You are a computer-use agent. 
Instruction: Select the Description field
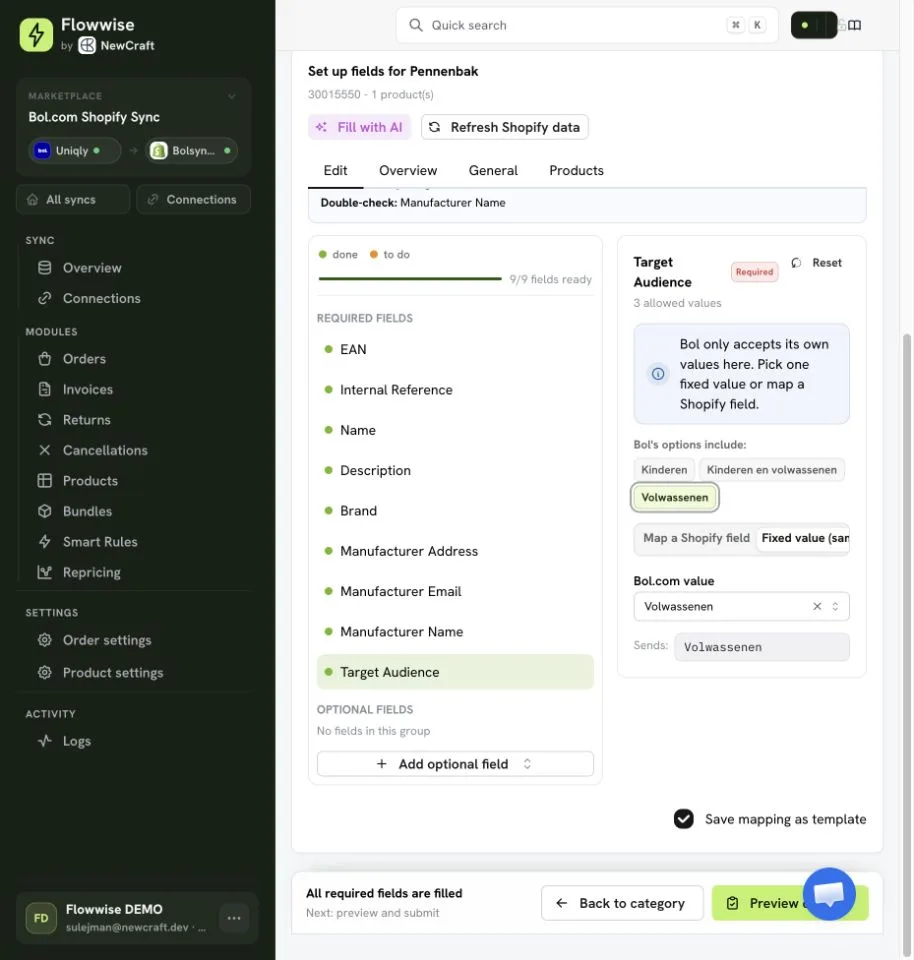tap(455, 471)
